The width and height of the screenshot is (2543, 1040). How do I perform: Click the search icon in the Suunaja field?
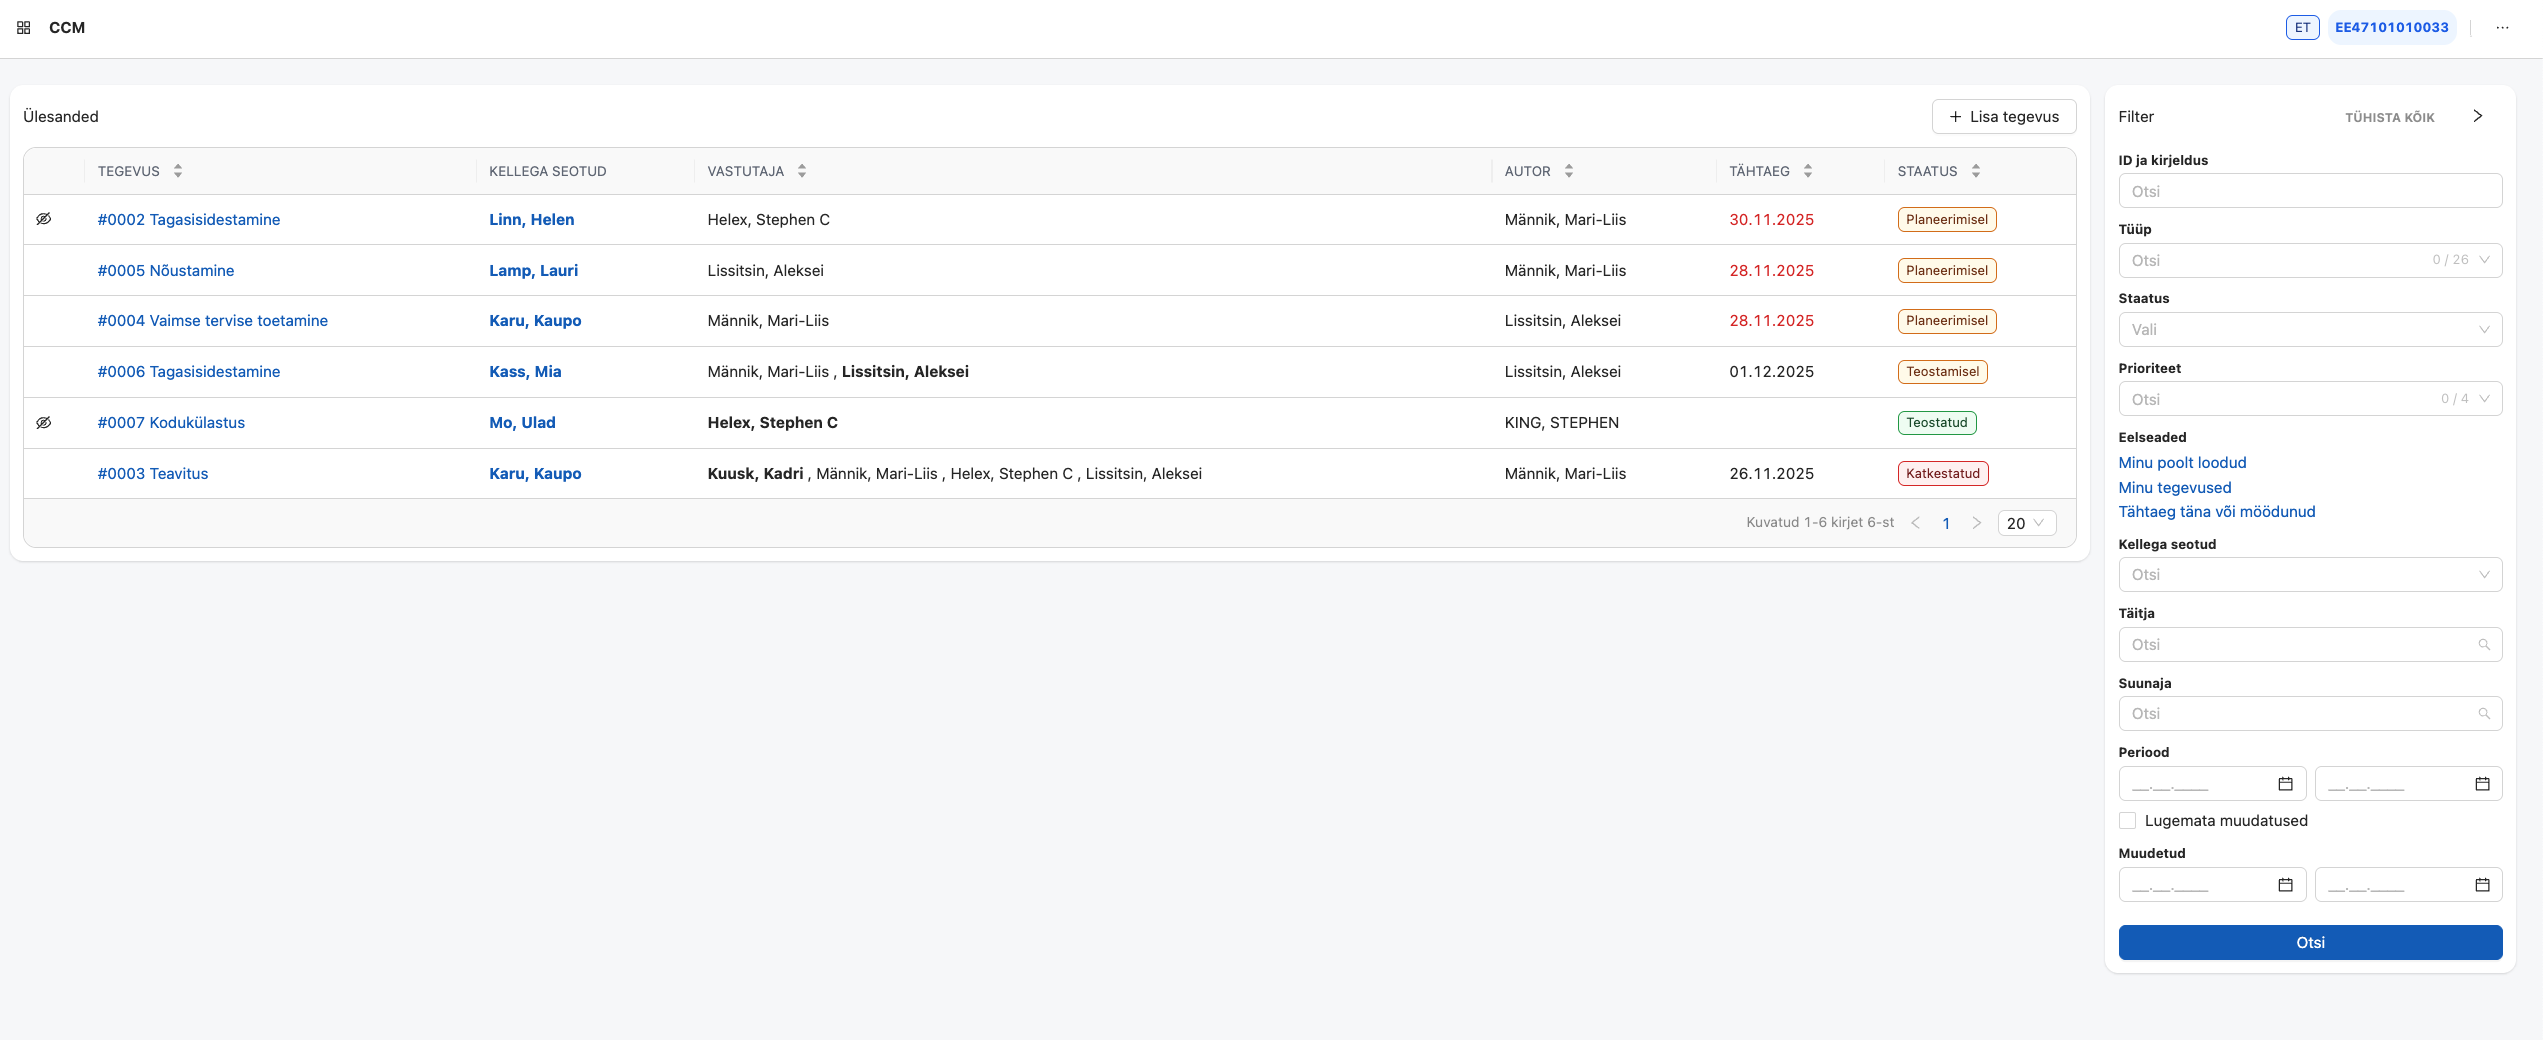2486,713
